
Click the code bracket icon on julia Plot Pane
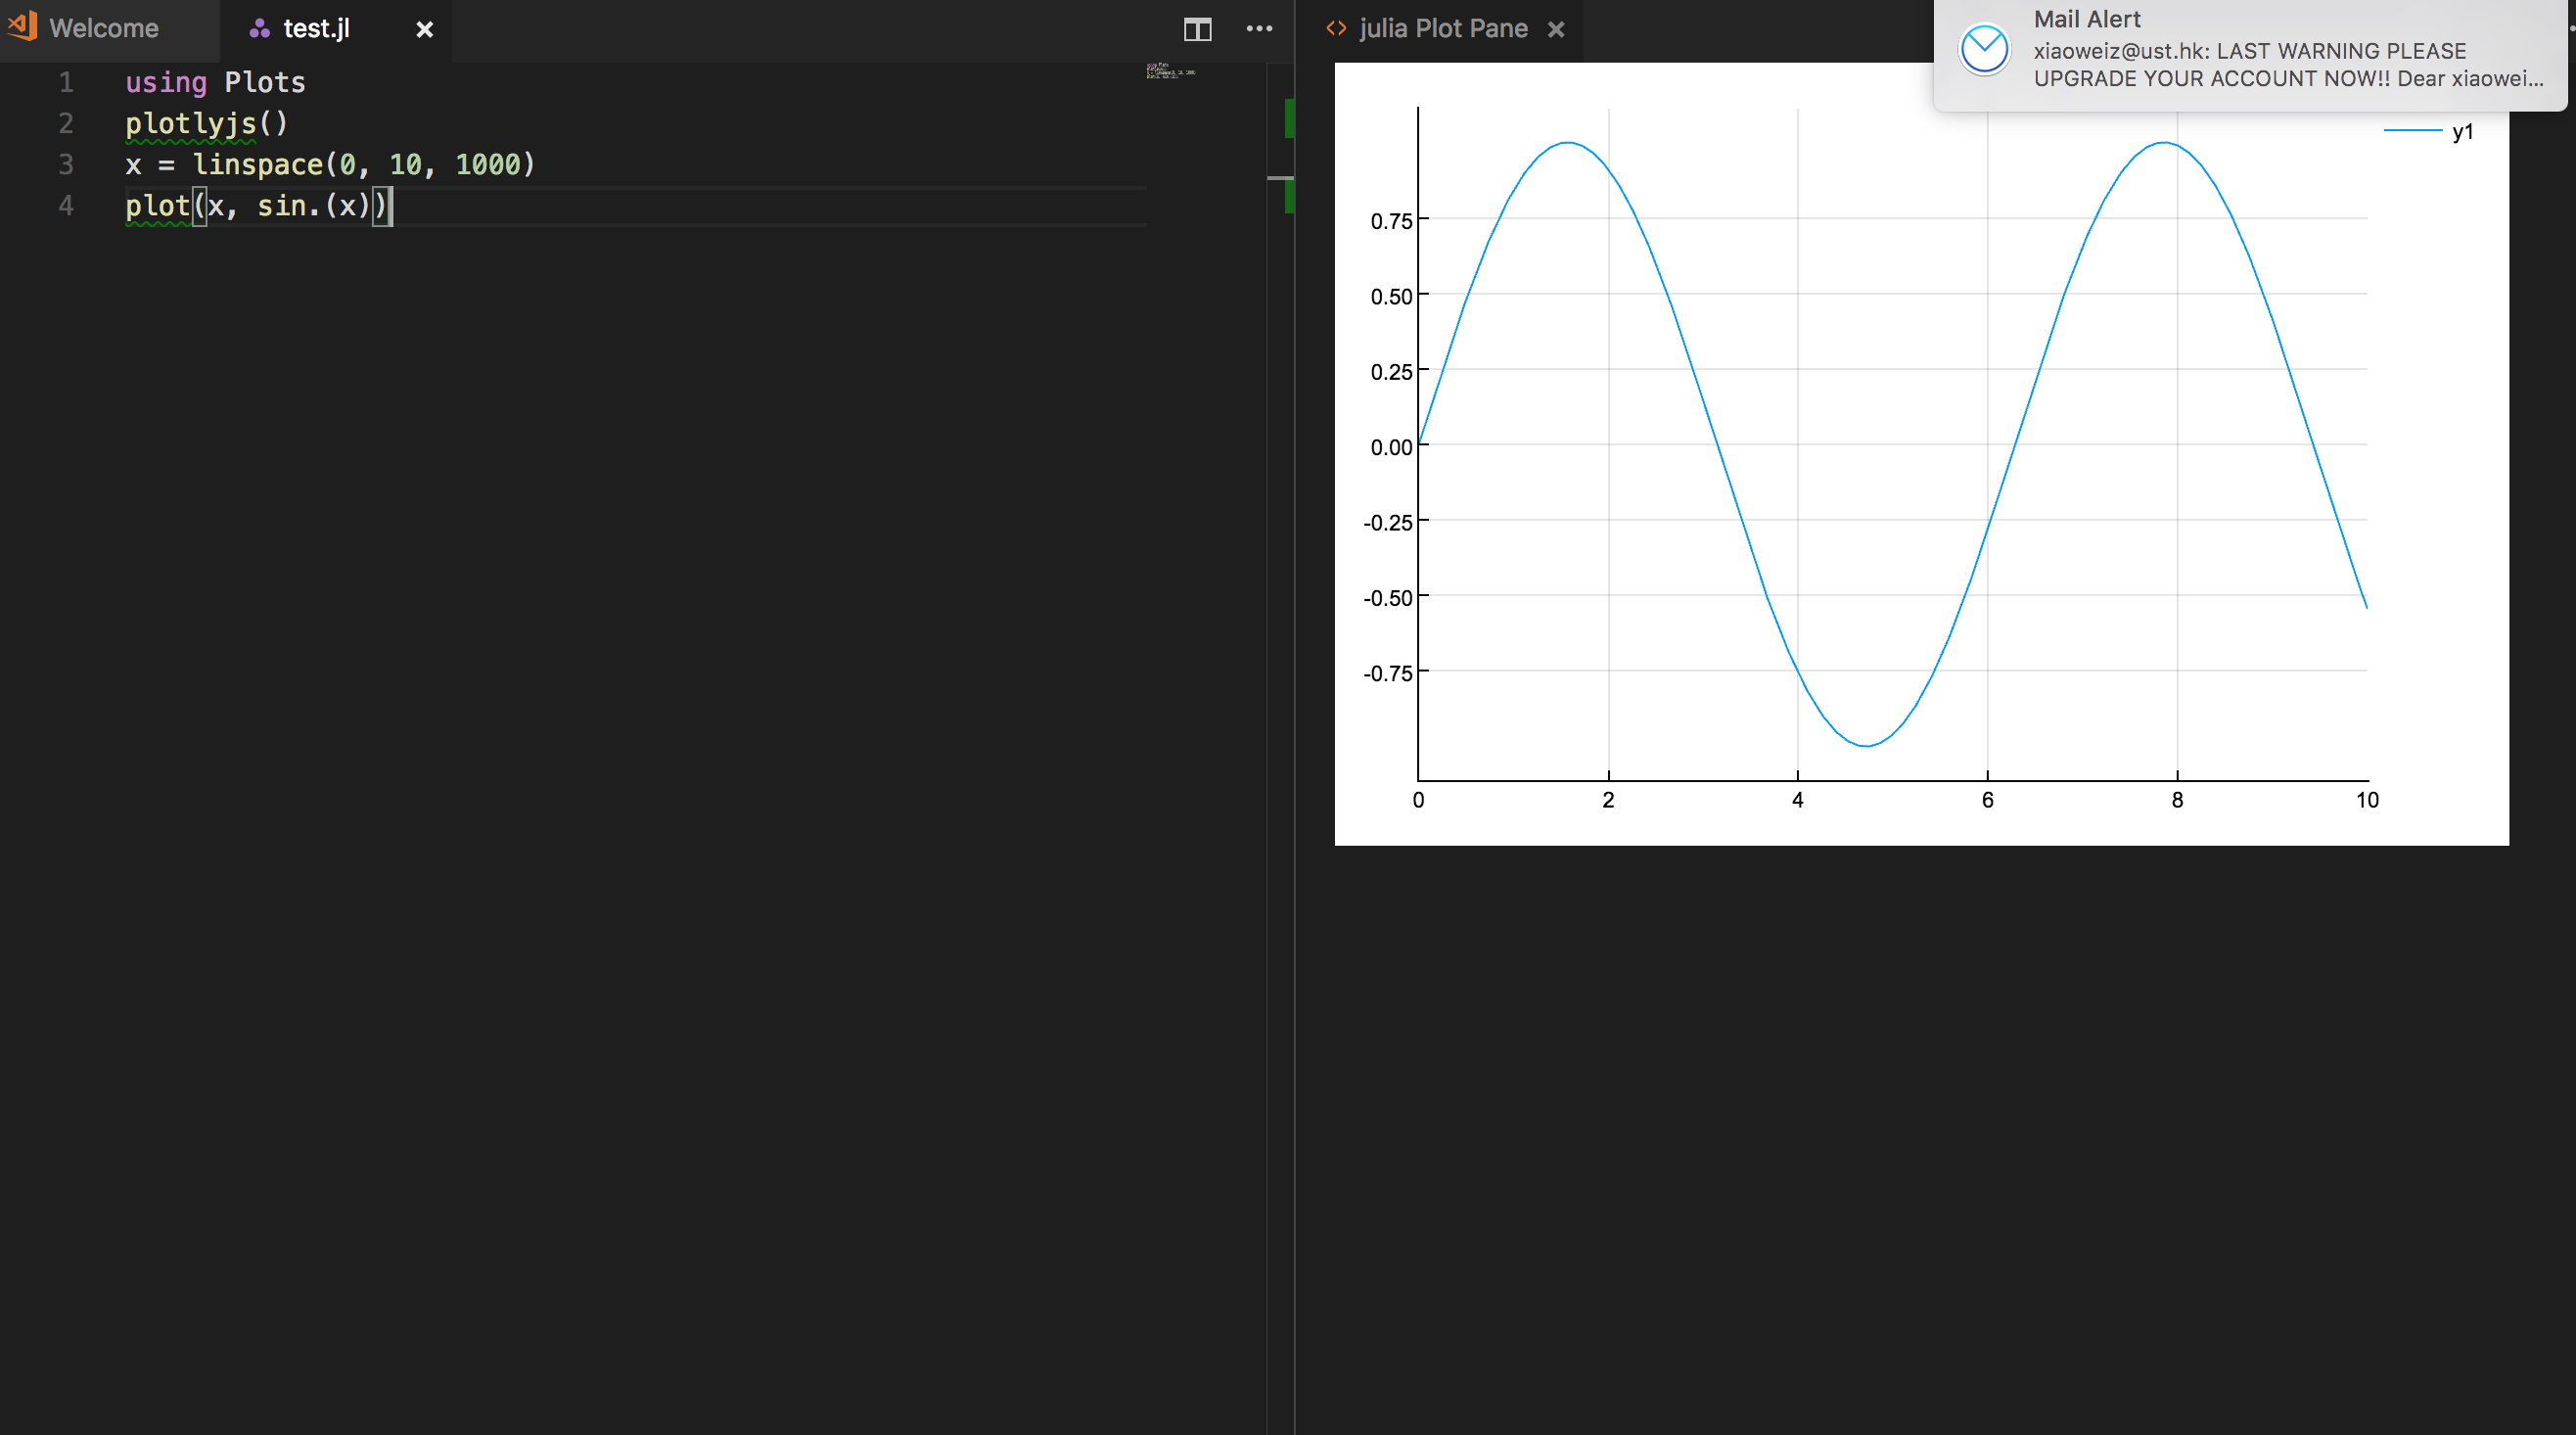point(1335,28)
